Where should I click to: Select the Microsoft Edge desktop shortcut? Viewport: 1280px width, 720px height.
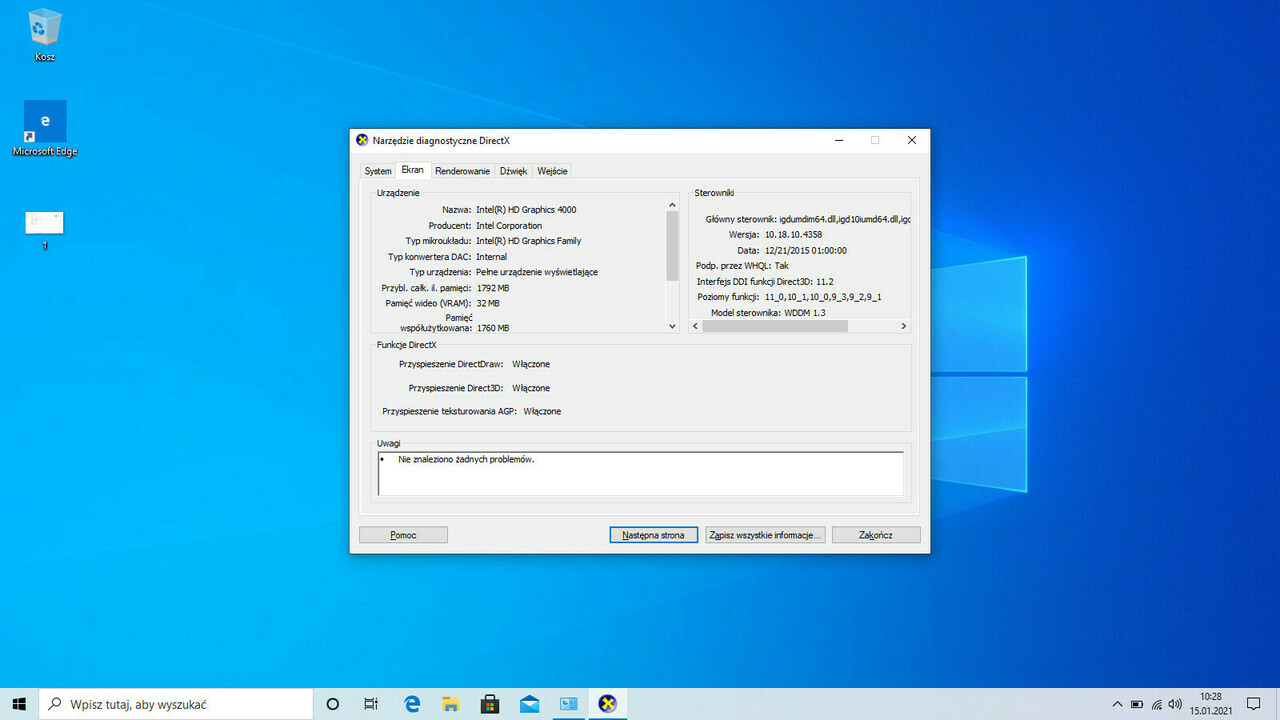(x=45, y=128)
